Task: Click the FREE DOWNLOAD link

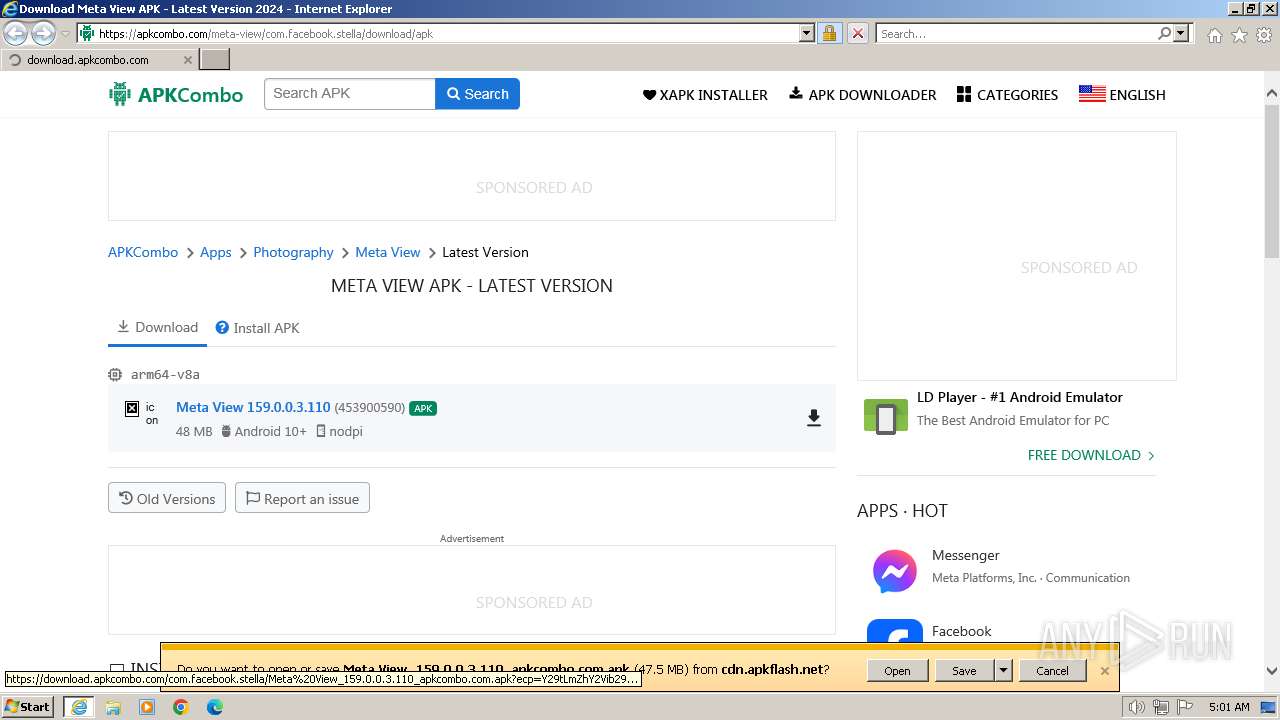Action: click(x=1091, y=455)
